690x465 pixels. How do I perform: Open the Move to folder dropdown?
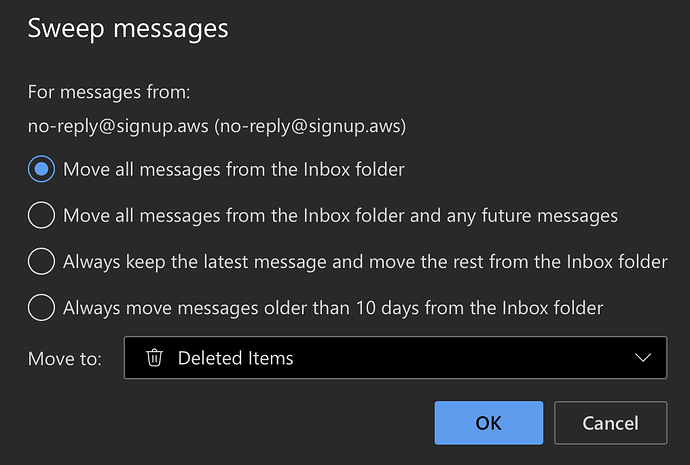tap(396, 358)
